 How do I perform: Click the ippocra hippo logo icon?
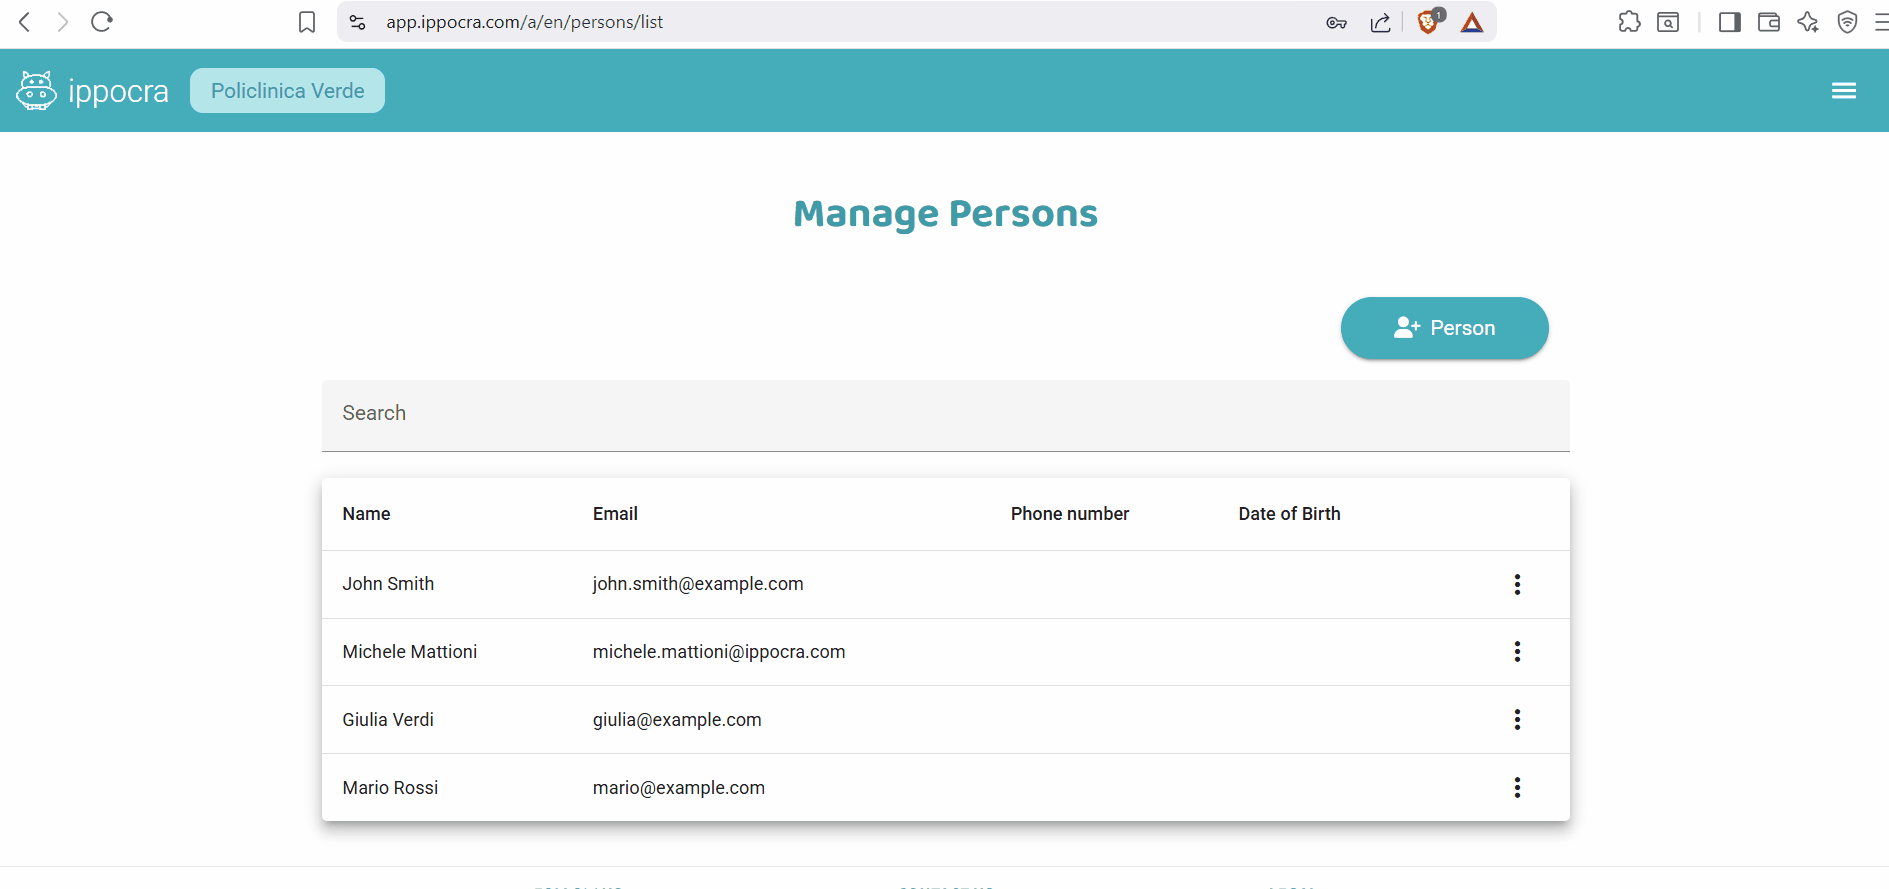[36, 91]
